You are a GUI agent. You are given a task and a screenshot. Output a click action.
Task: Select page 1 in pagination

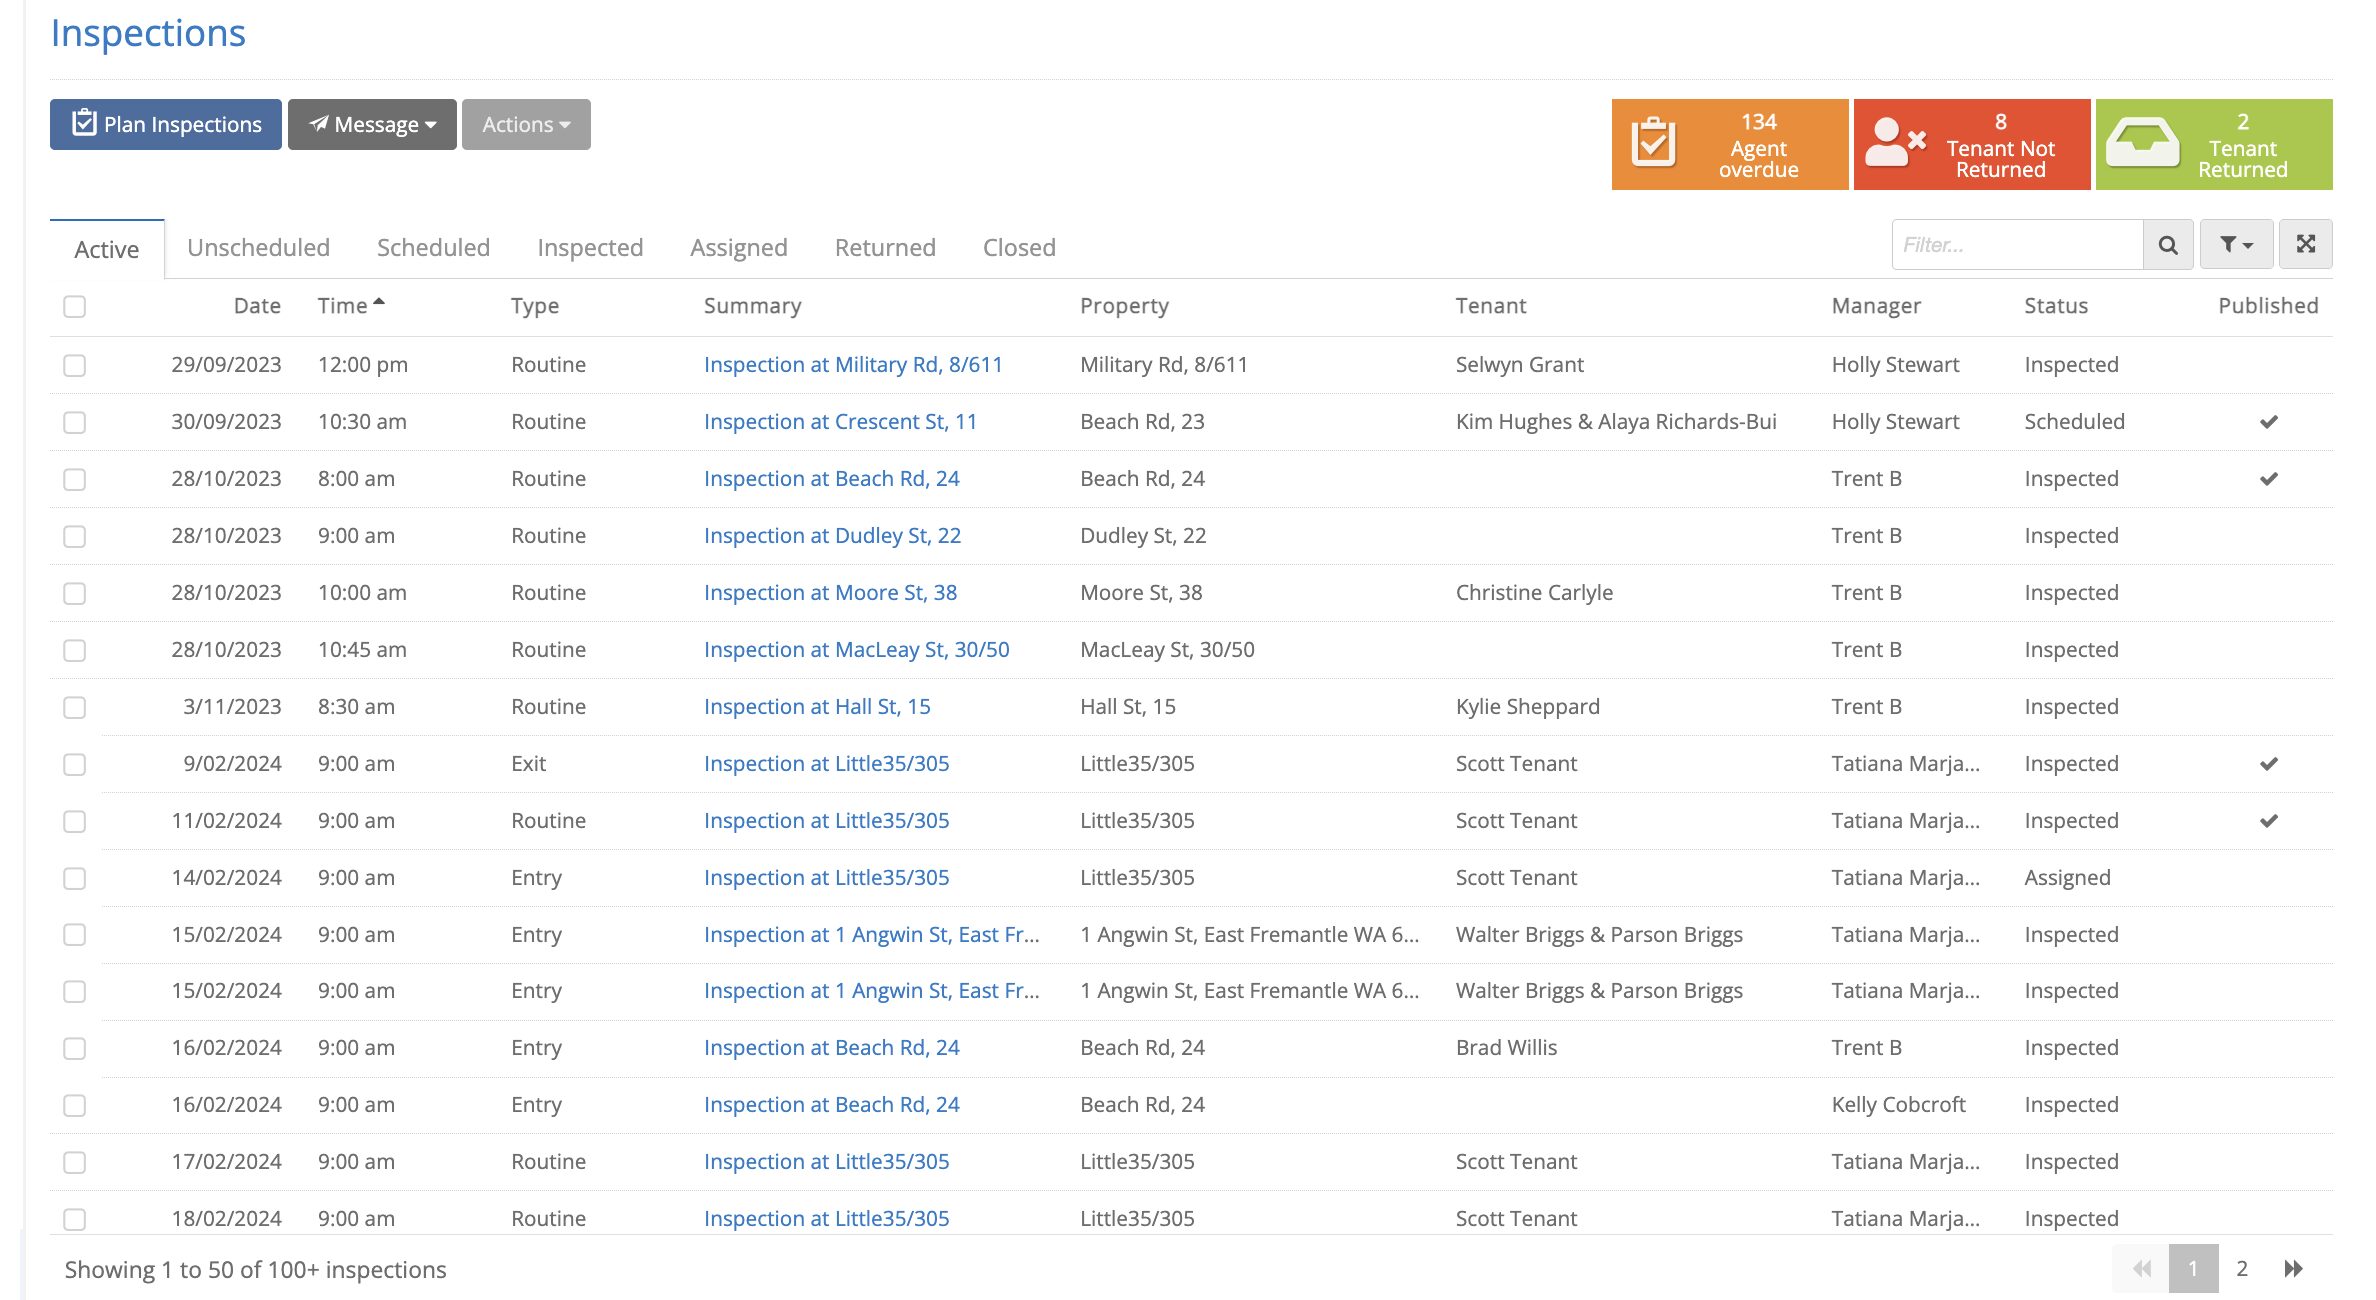[2193, 1269]
